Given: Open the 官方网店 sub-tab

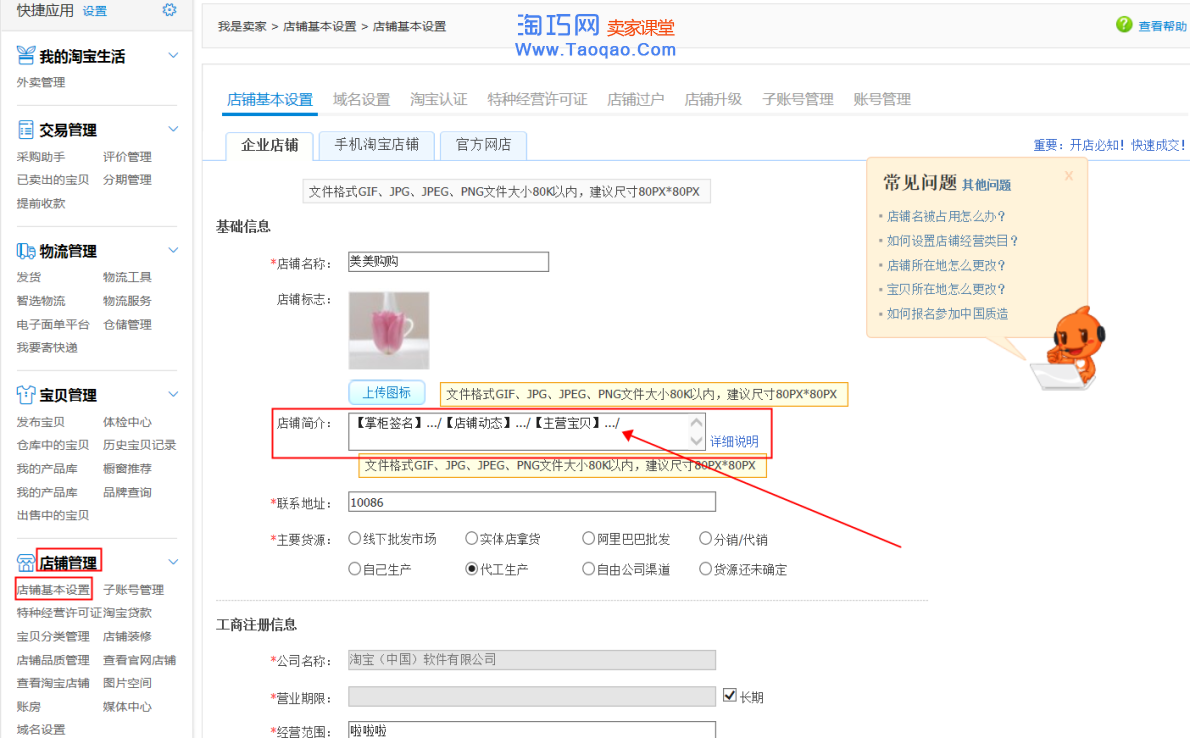Looking at the screenshot, I should point(483,144).
